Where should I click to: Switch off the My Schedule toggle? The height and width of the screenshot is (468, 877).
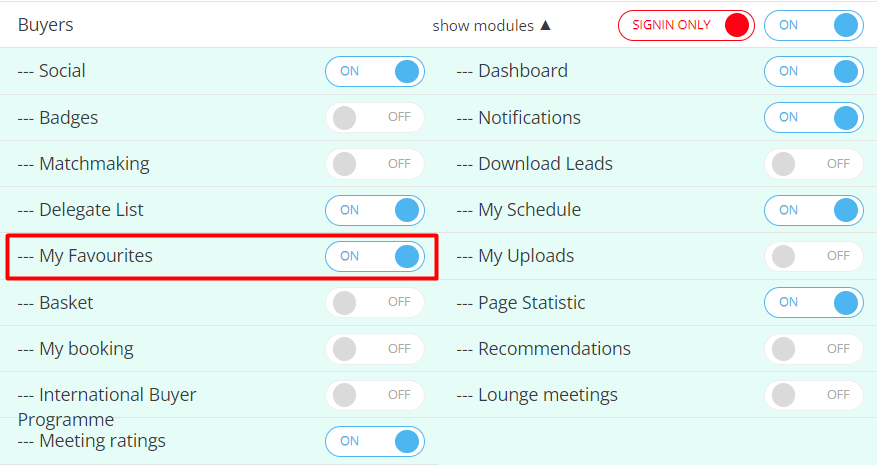click(813, 210)
